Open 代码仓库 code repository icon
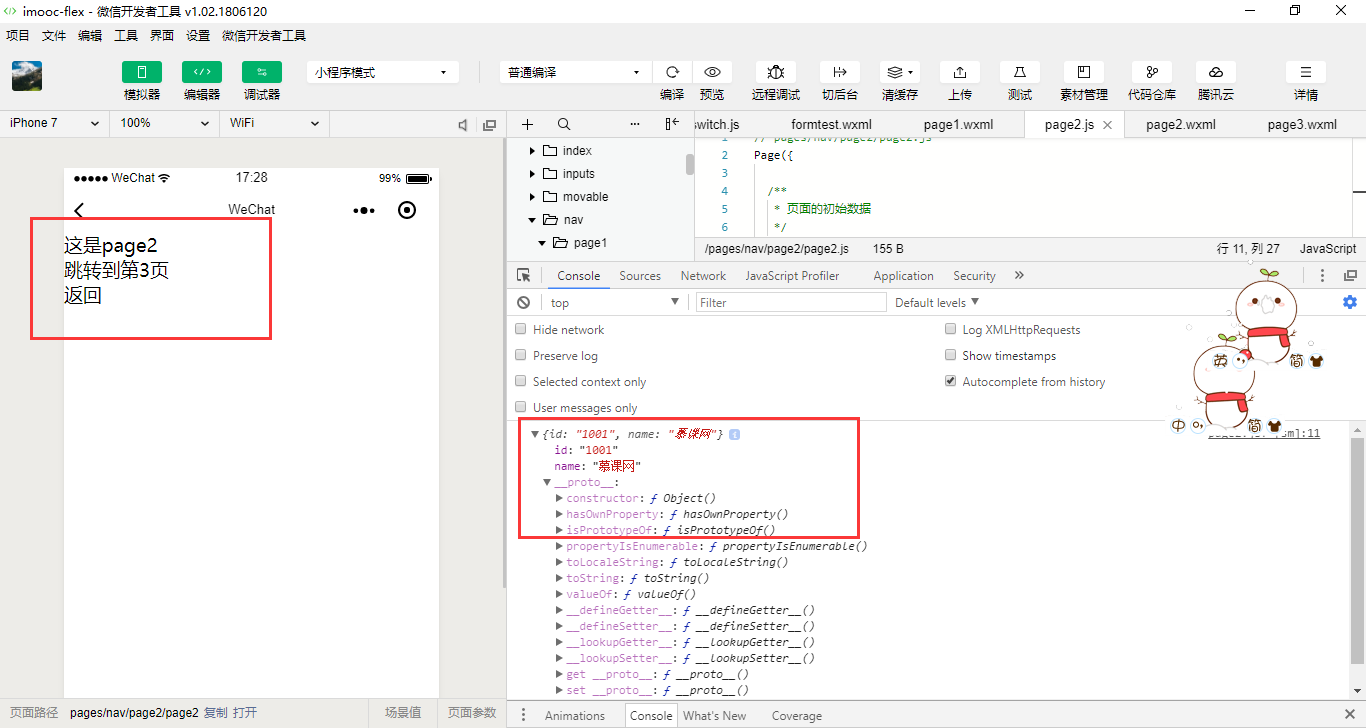The width and height of the screenshot is (1366, 728). 1152,72
